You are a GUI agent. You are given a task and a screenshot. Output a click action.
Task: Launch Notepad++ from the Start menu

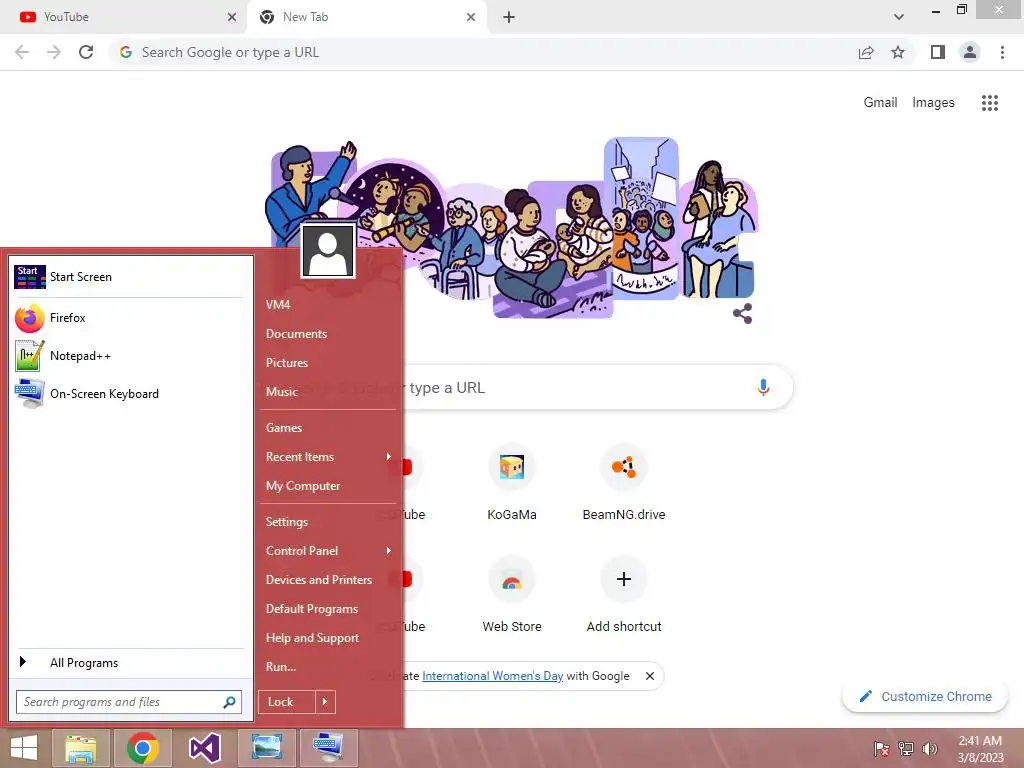tap(129, 356)
